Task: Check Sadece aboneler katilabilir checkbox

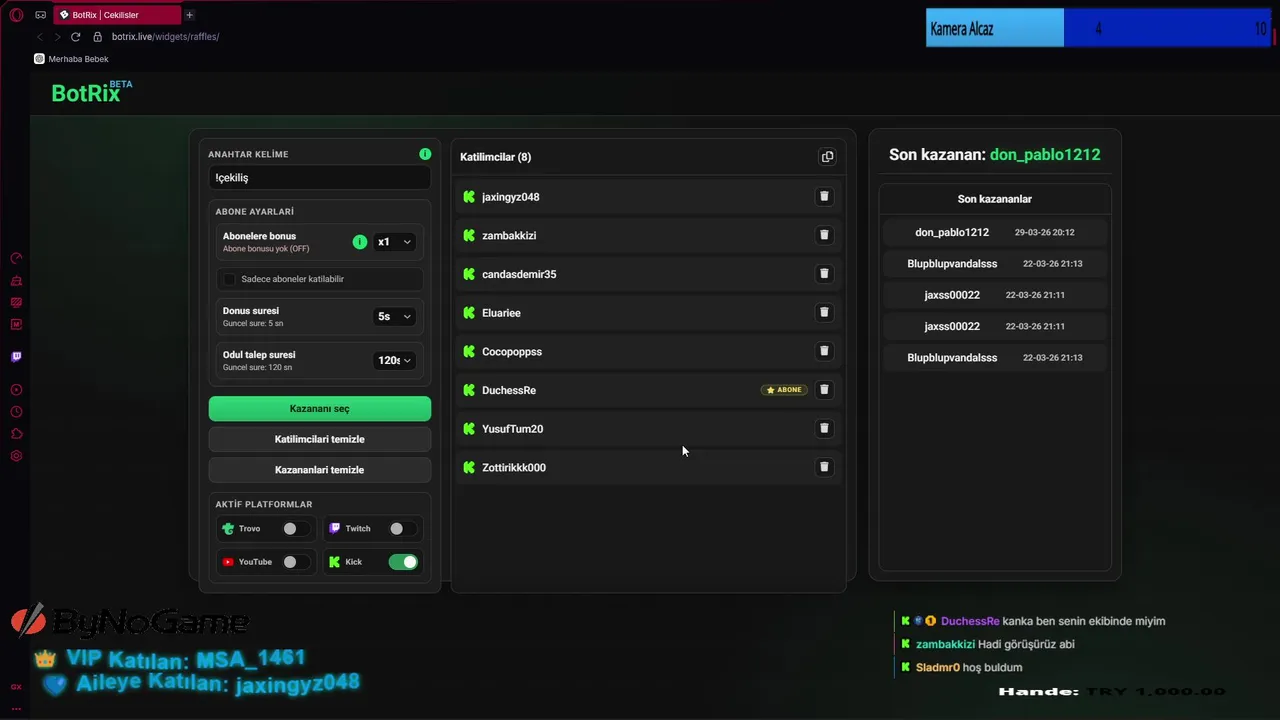Action: click(x=230, y=279)
